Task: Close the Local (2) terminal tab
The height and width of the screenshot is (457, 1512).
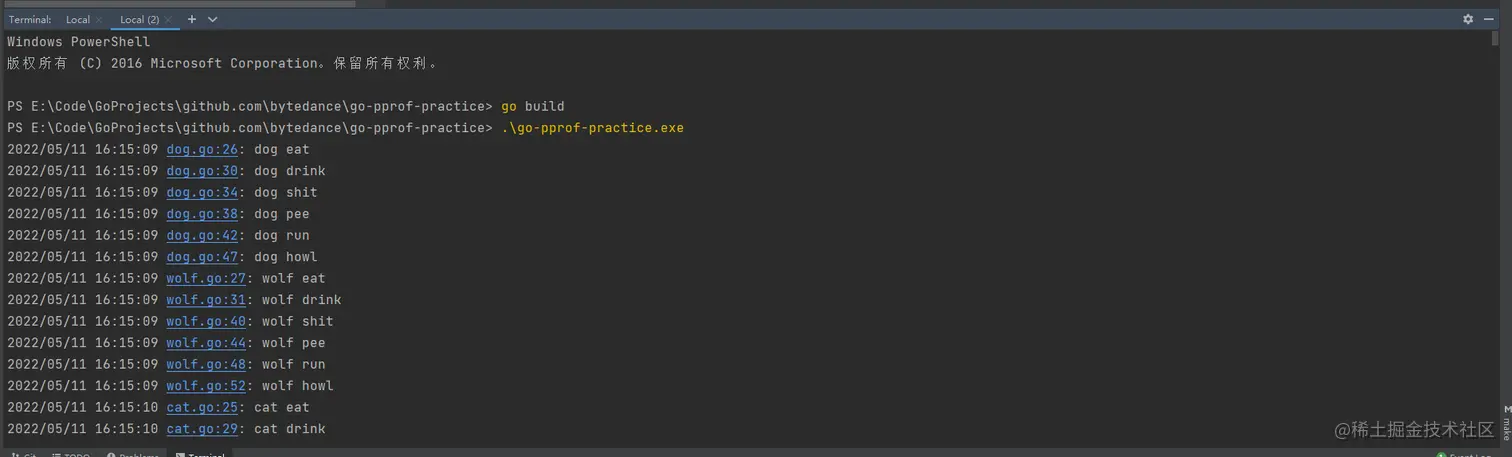Action: tap(168, 20)
